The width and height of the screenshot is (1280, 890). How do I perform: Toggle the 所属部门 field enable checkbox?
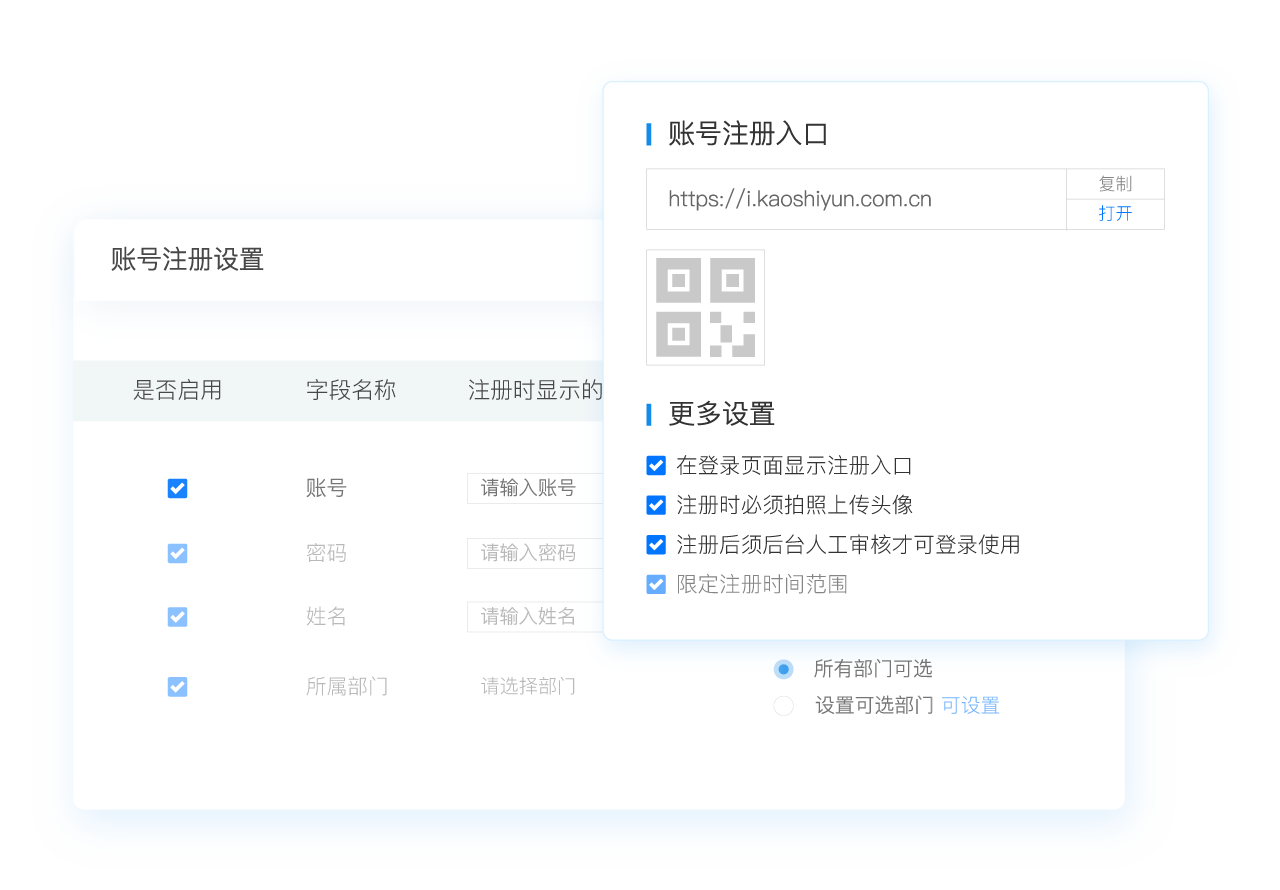177,687
